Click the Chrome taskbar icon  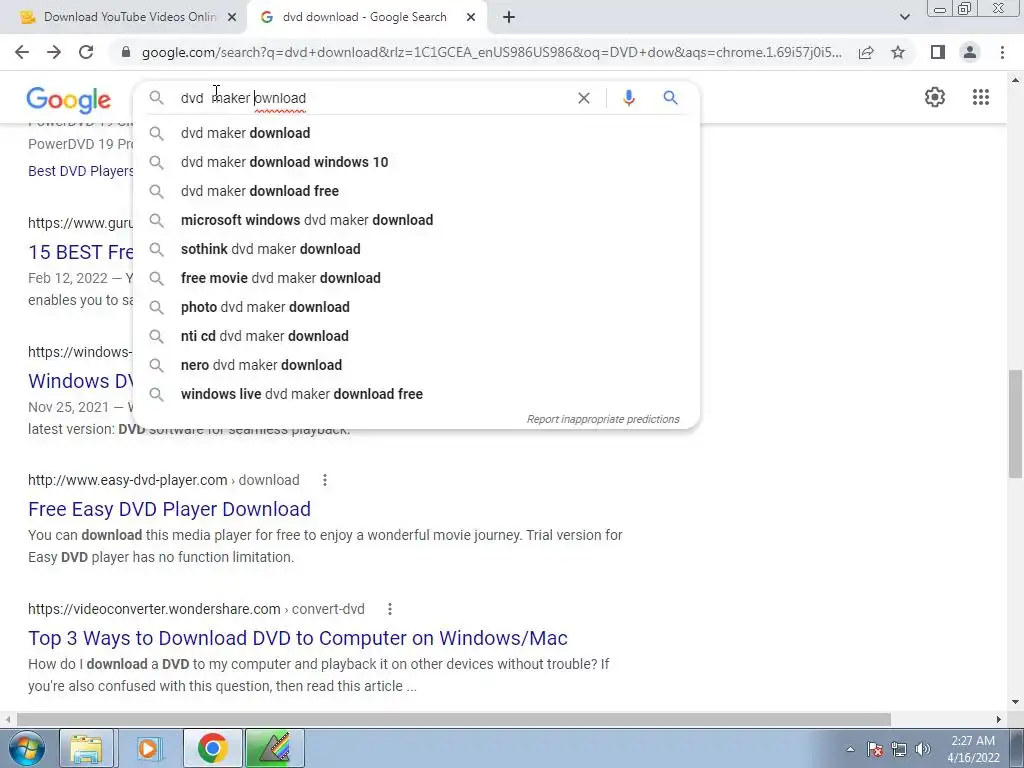point(212,748)
